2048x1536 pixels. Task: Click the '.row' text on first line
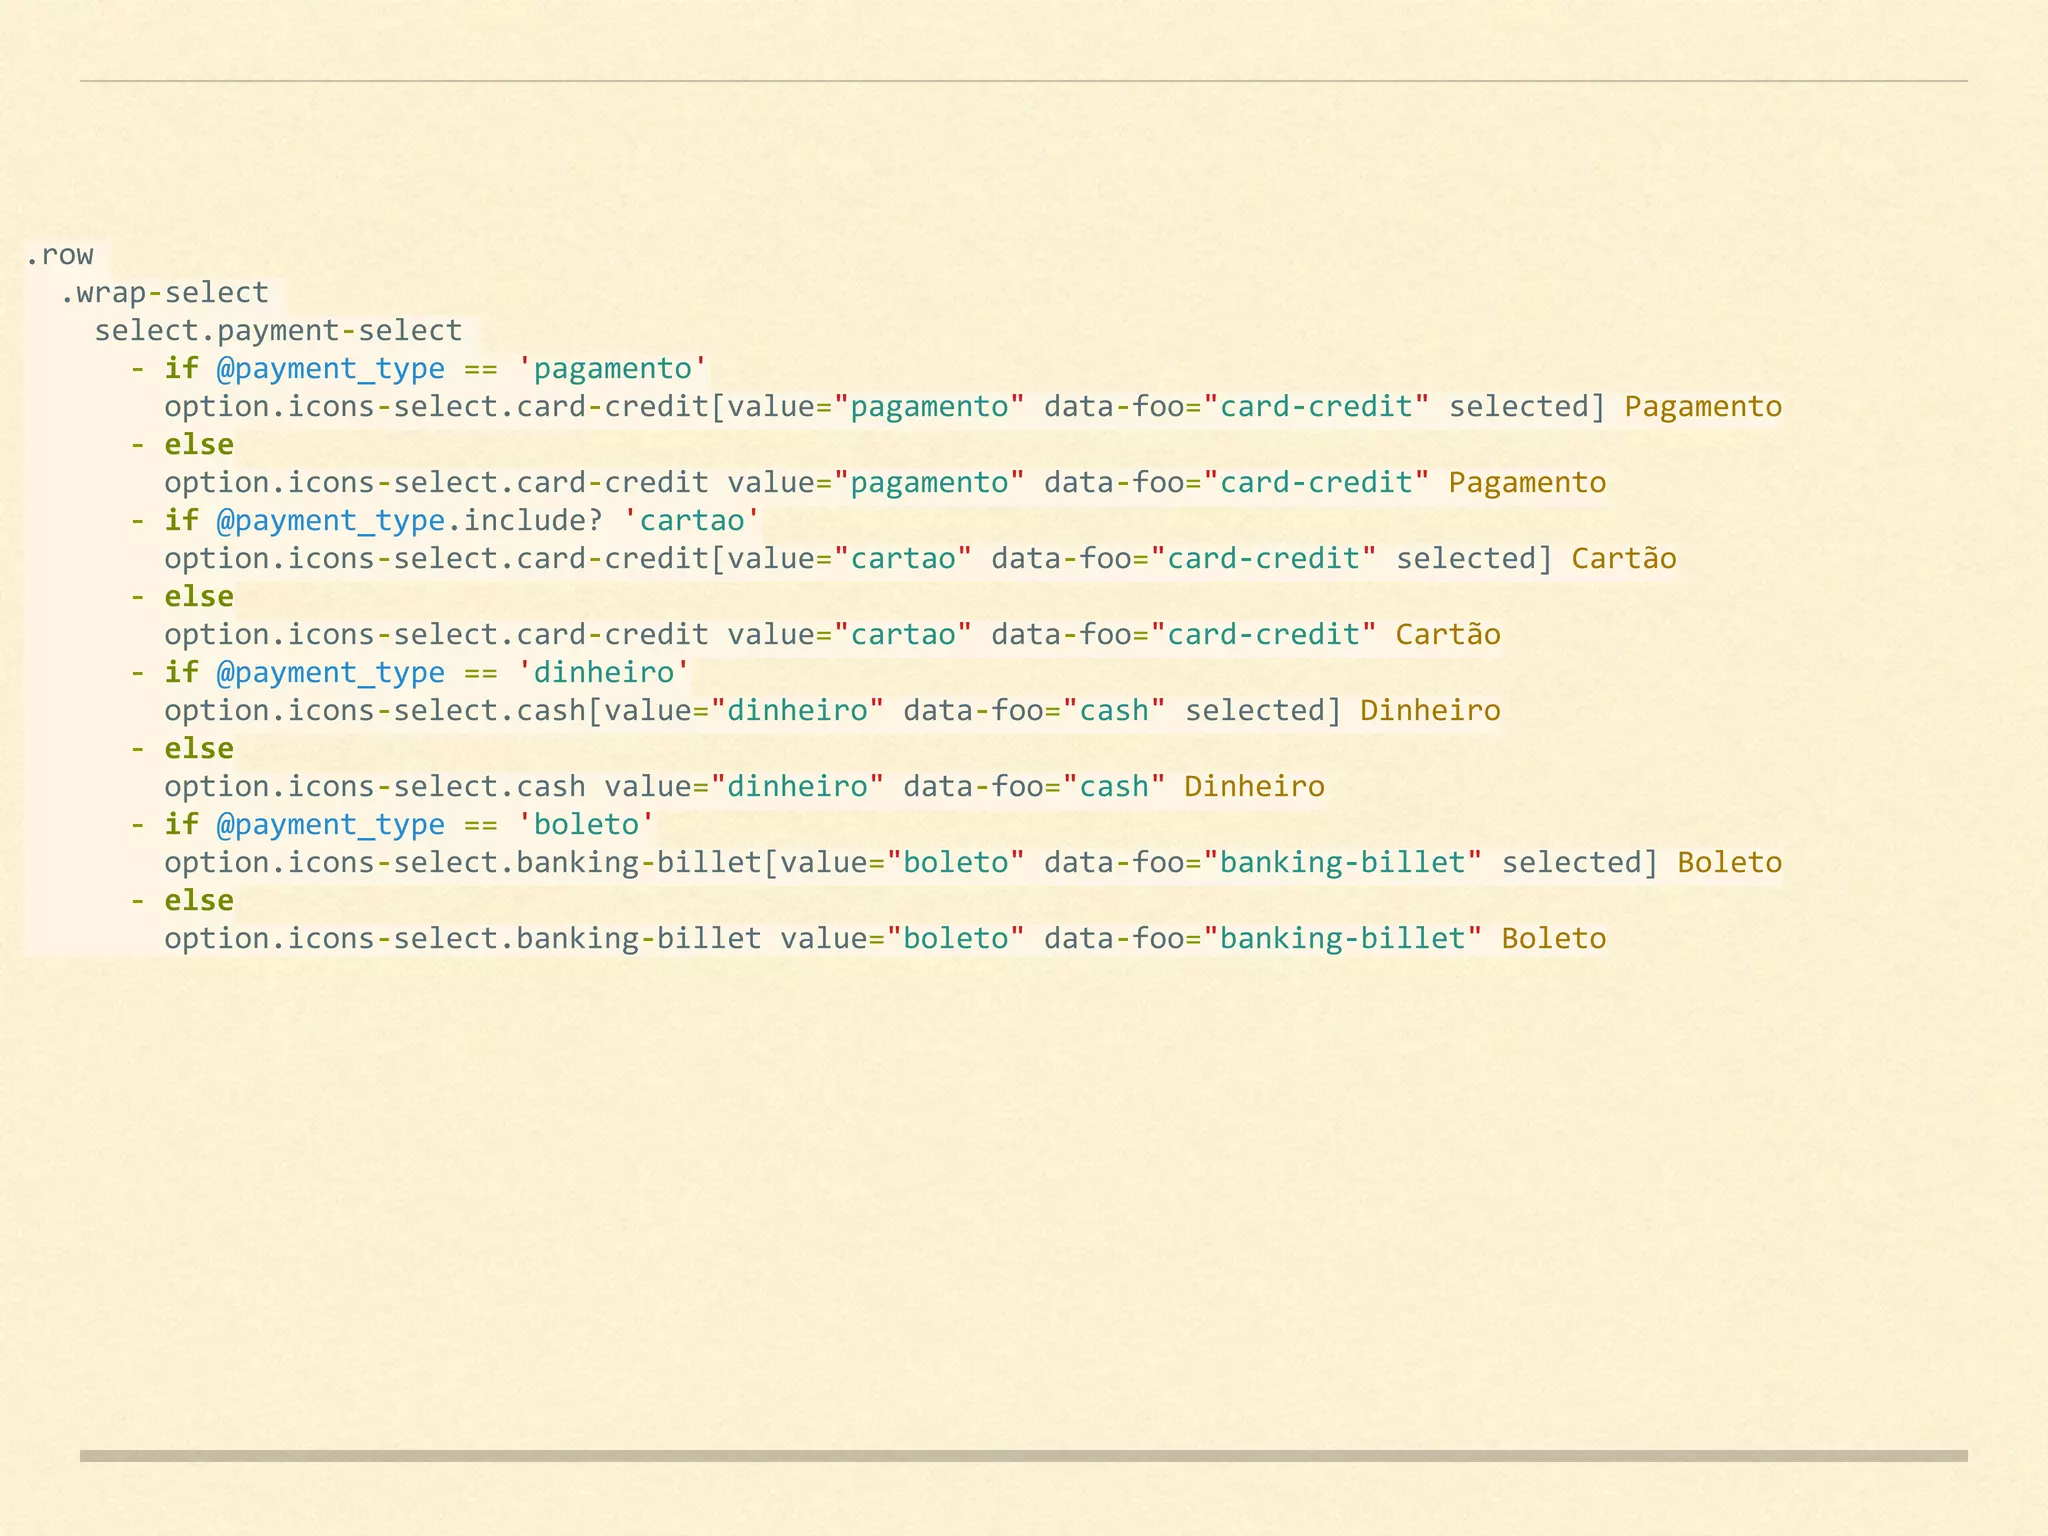[60, 256]
